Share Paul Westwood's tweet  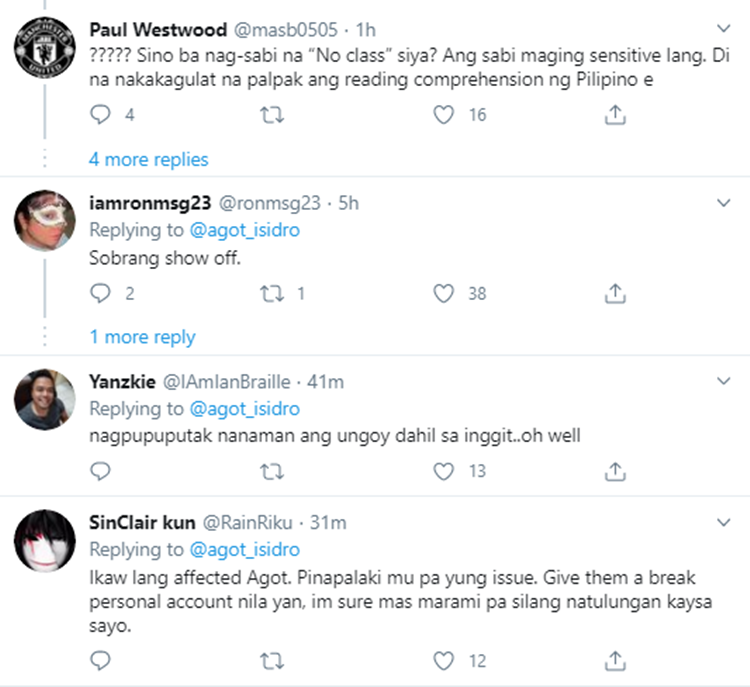[616, 116]
